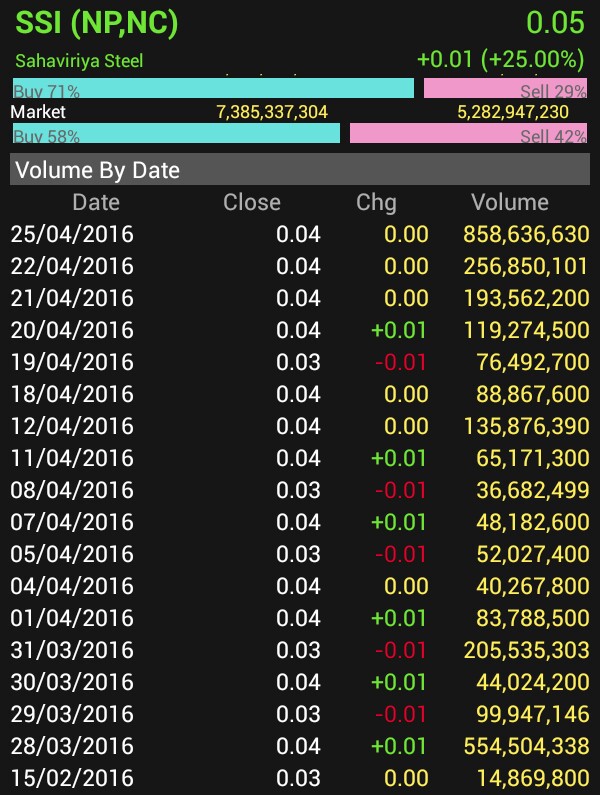
Task: Select the 29/03/2016 row date
Action: pyautogui.click(x=72, y=713)
